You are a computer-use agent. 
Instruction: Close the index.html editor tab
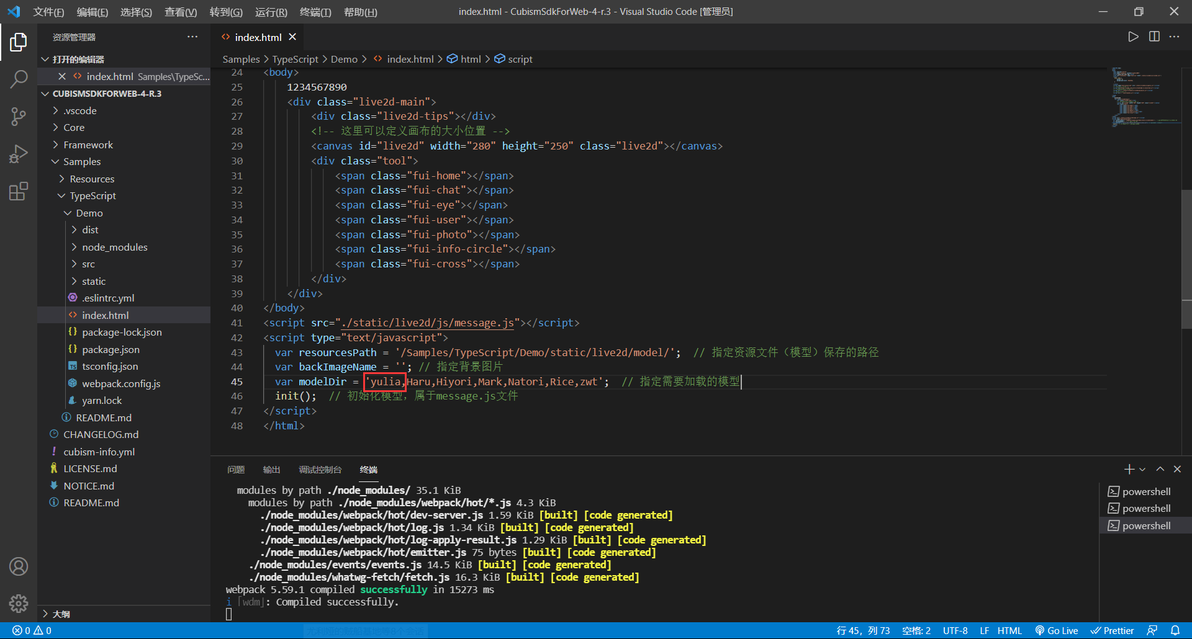pyautogui.click(x=293, y=36)
